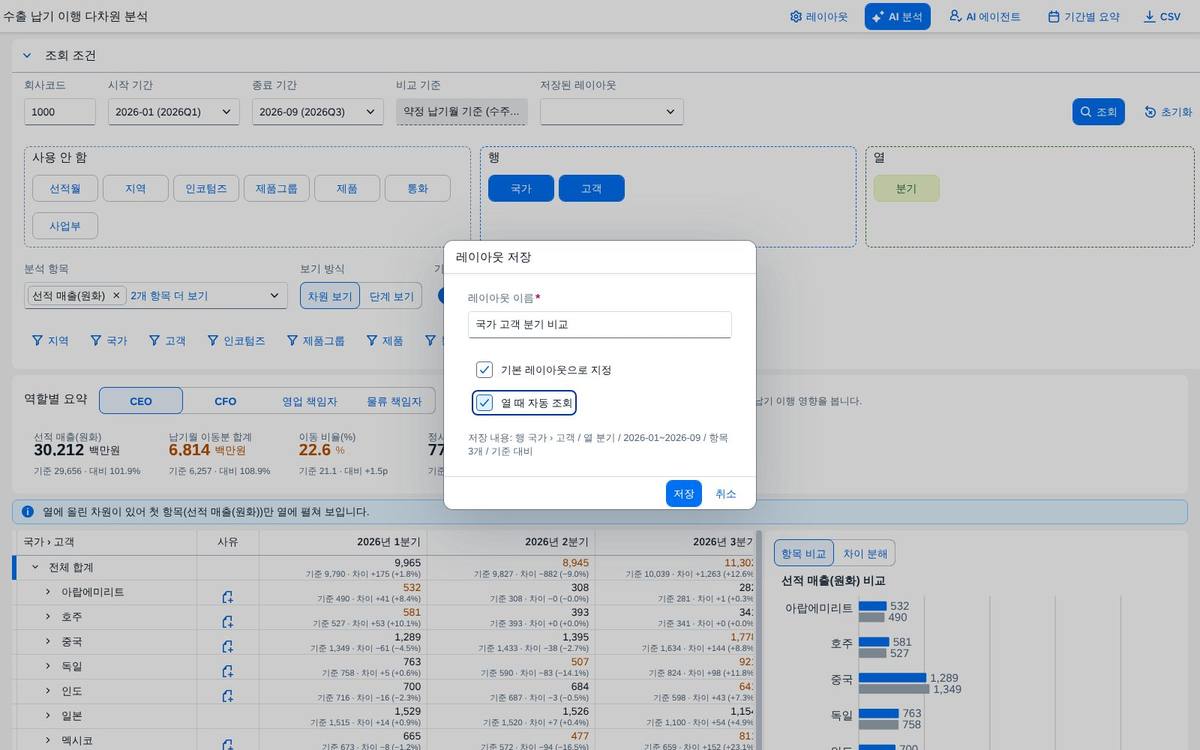Select the 물류 책임자 role tab
Image resolution: width=1200 pixels, height=750 pixels.
click(394, 401)
